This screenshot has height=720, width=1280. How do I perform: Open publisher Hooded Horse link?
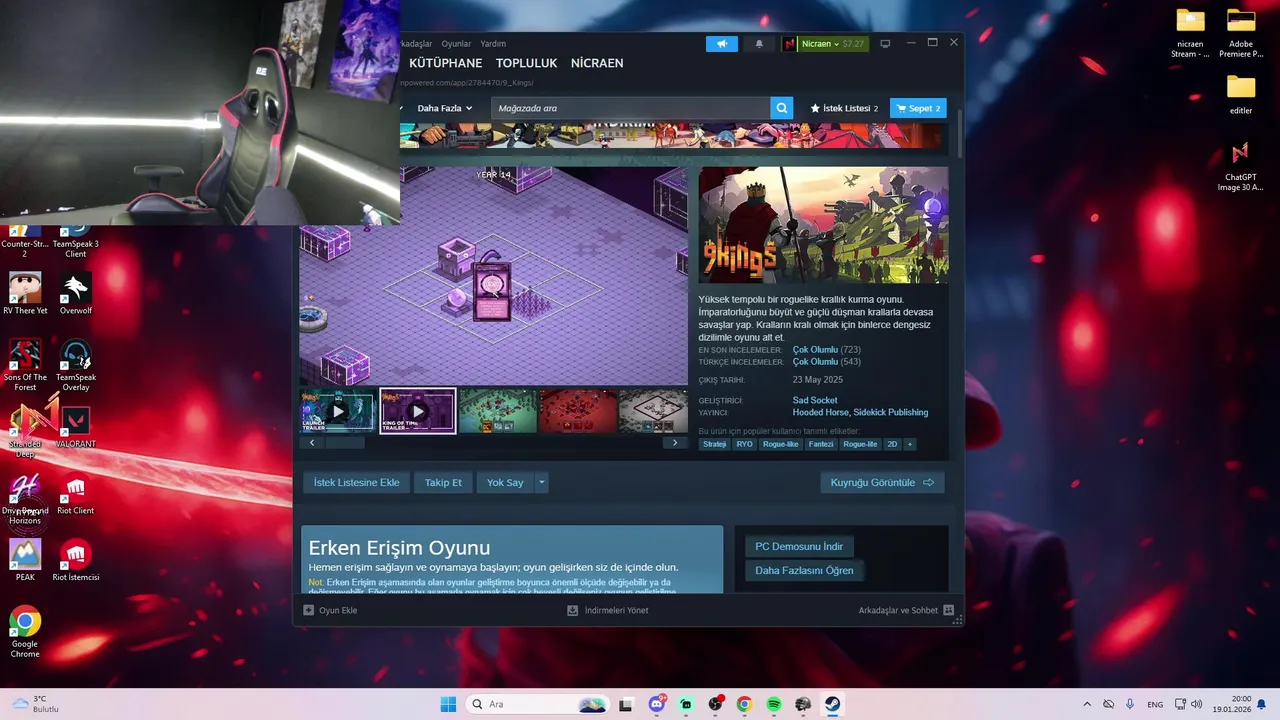pos(821,412)
